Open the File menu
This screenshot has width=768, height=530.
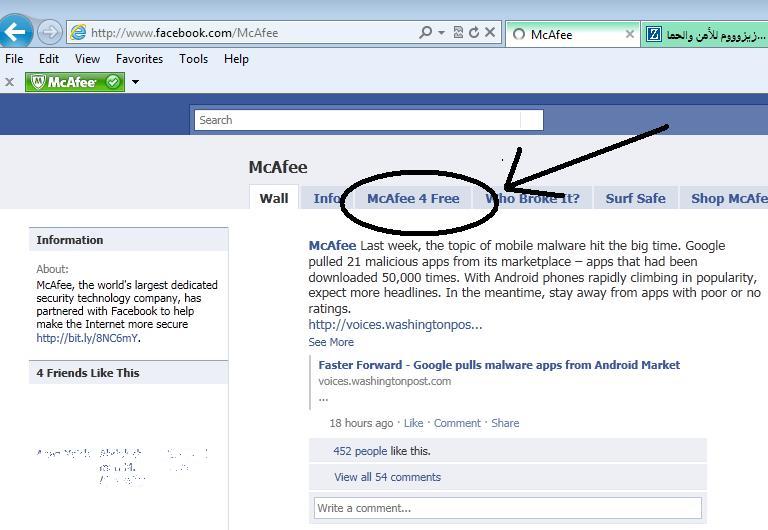pyautogui.click(x=14, y=59)
